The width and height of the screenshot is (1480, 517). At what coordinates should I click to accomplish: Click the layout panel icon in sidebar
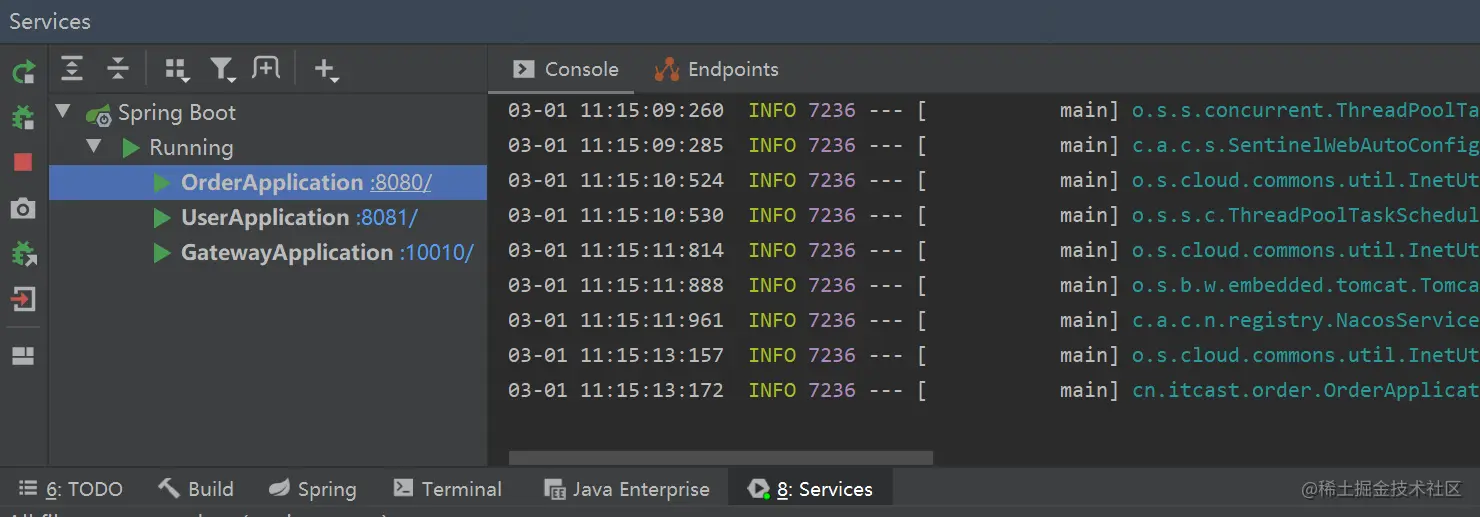[23, 356]
